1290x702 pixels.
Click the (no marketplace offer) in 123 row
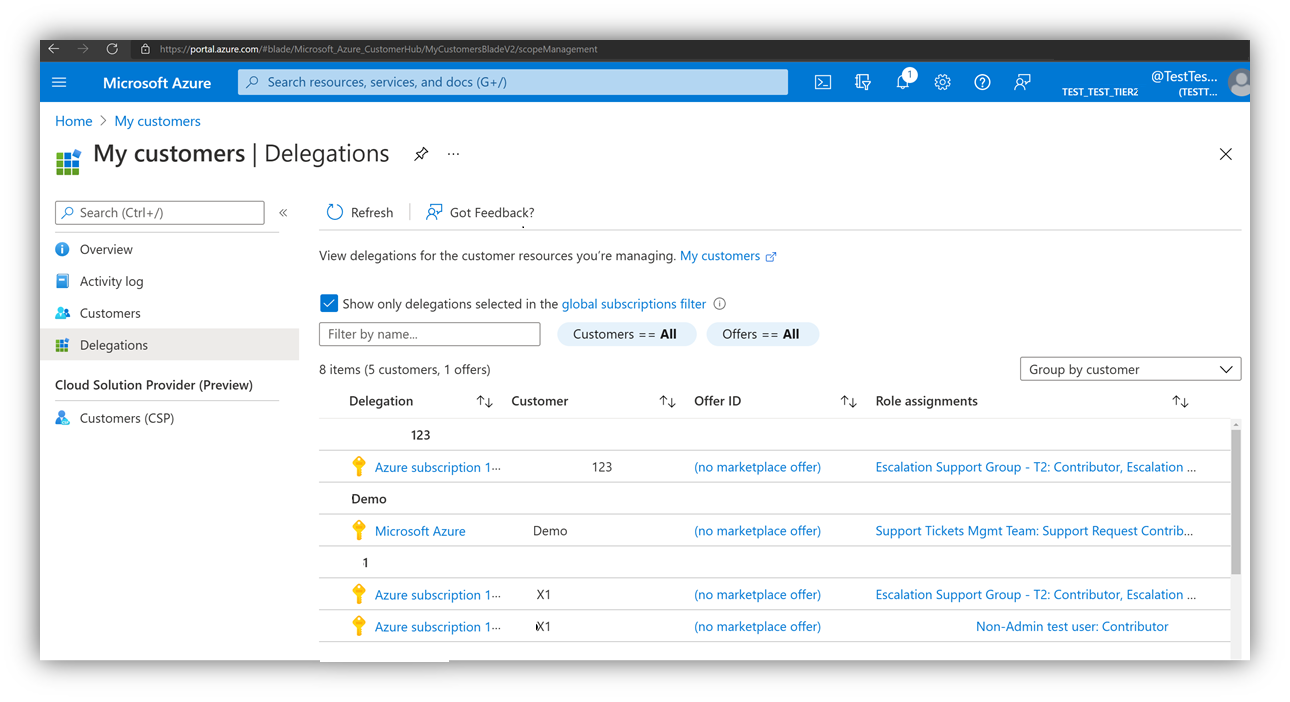click(757, 467)
